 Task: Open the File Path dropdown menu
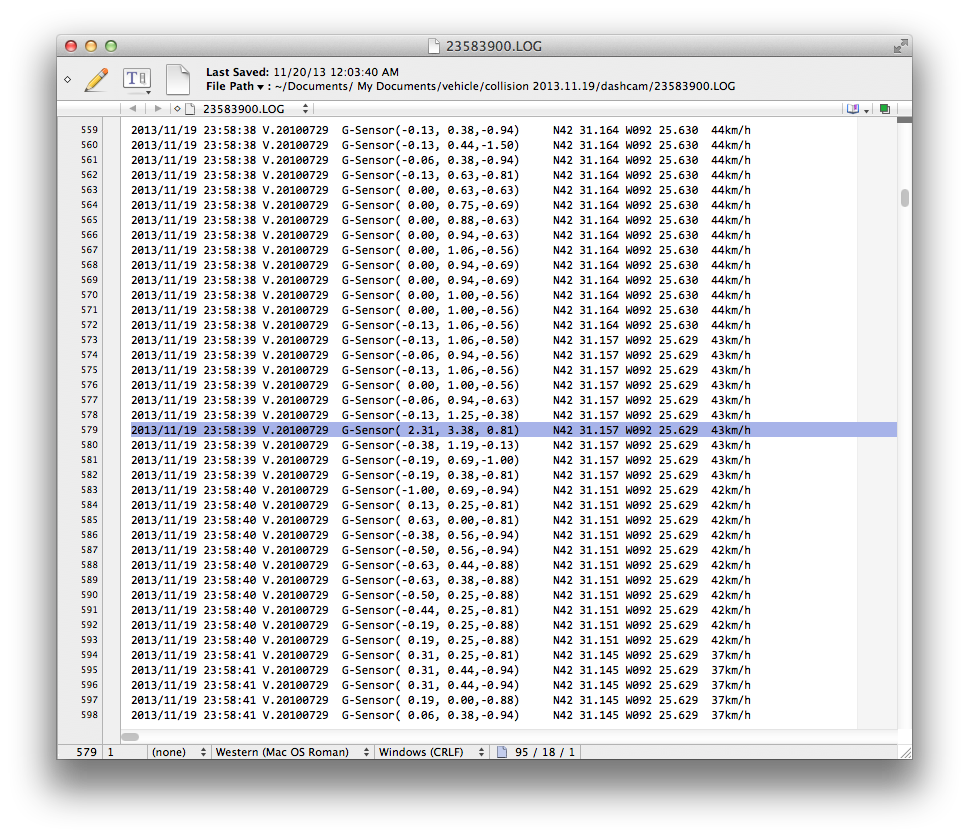point(235,87)
